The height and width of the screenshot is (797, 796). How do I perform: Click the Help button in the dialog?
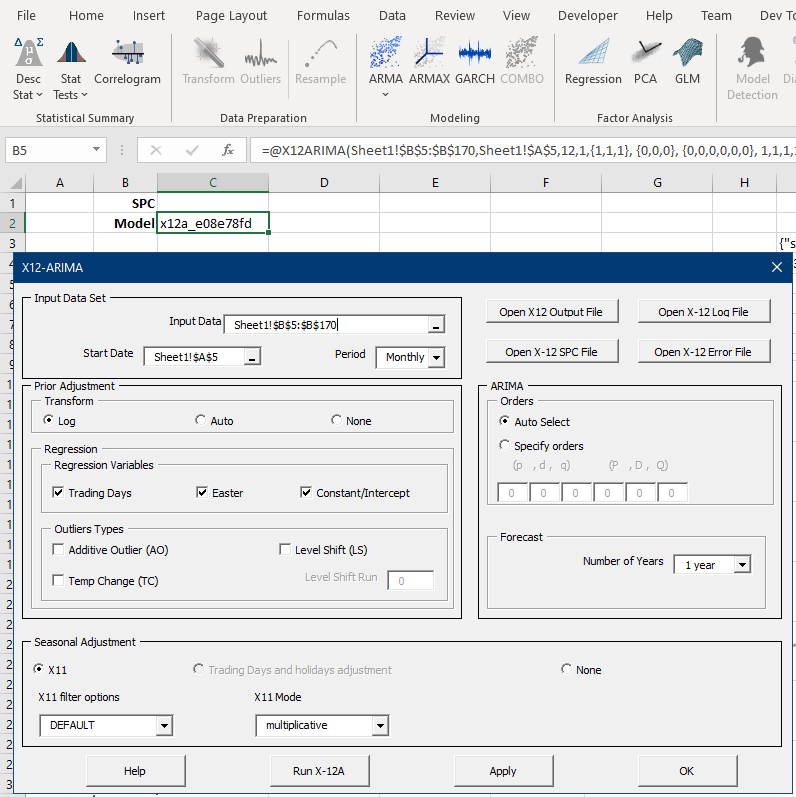coord(135,771)
